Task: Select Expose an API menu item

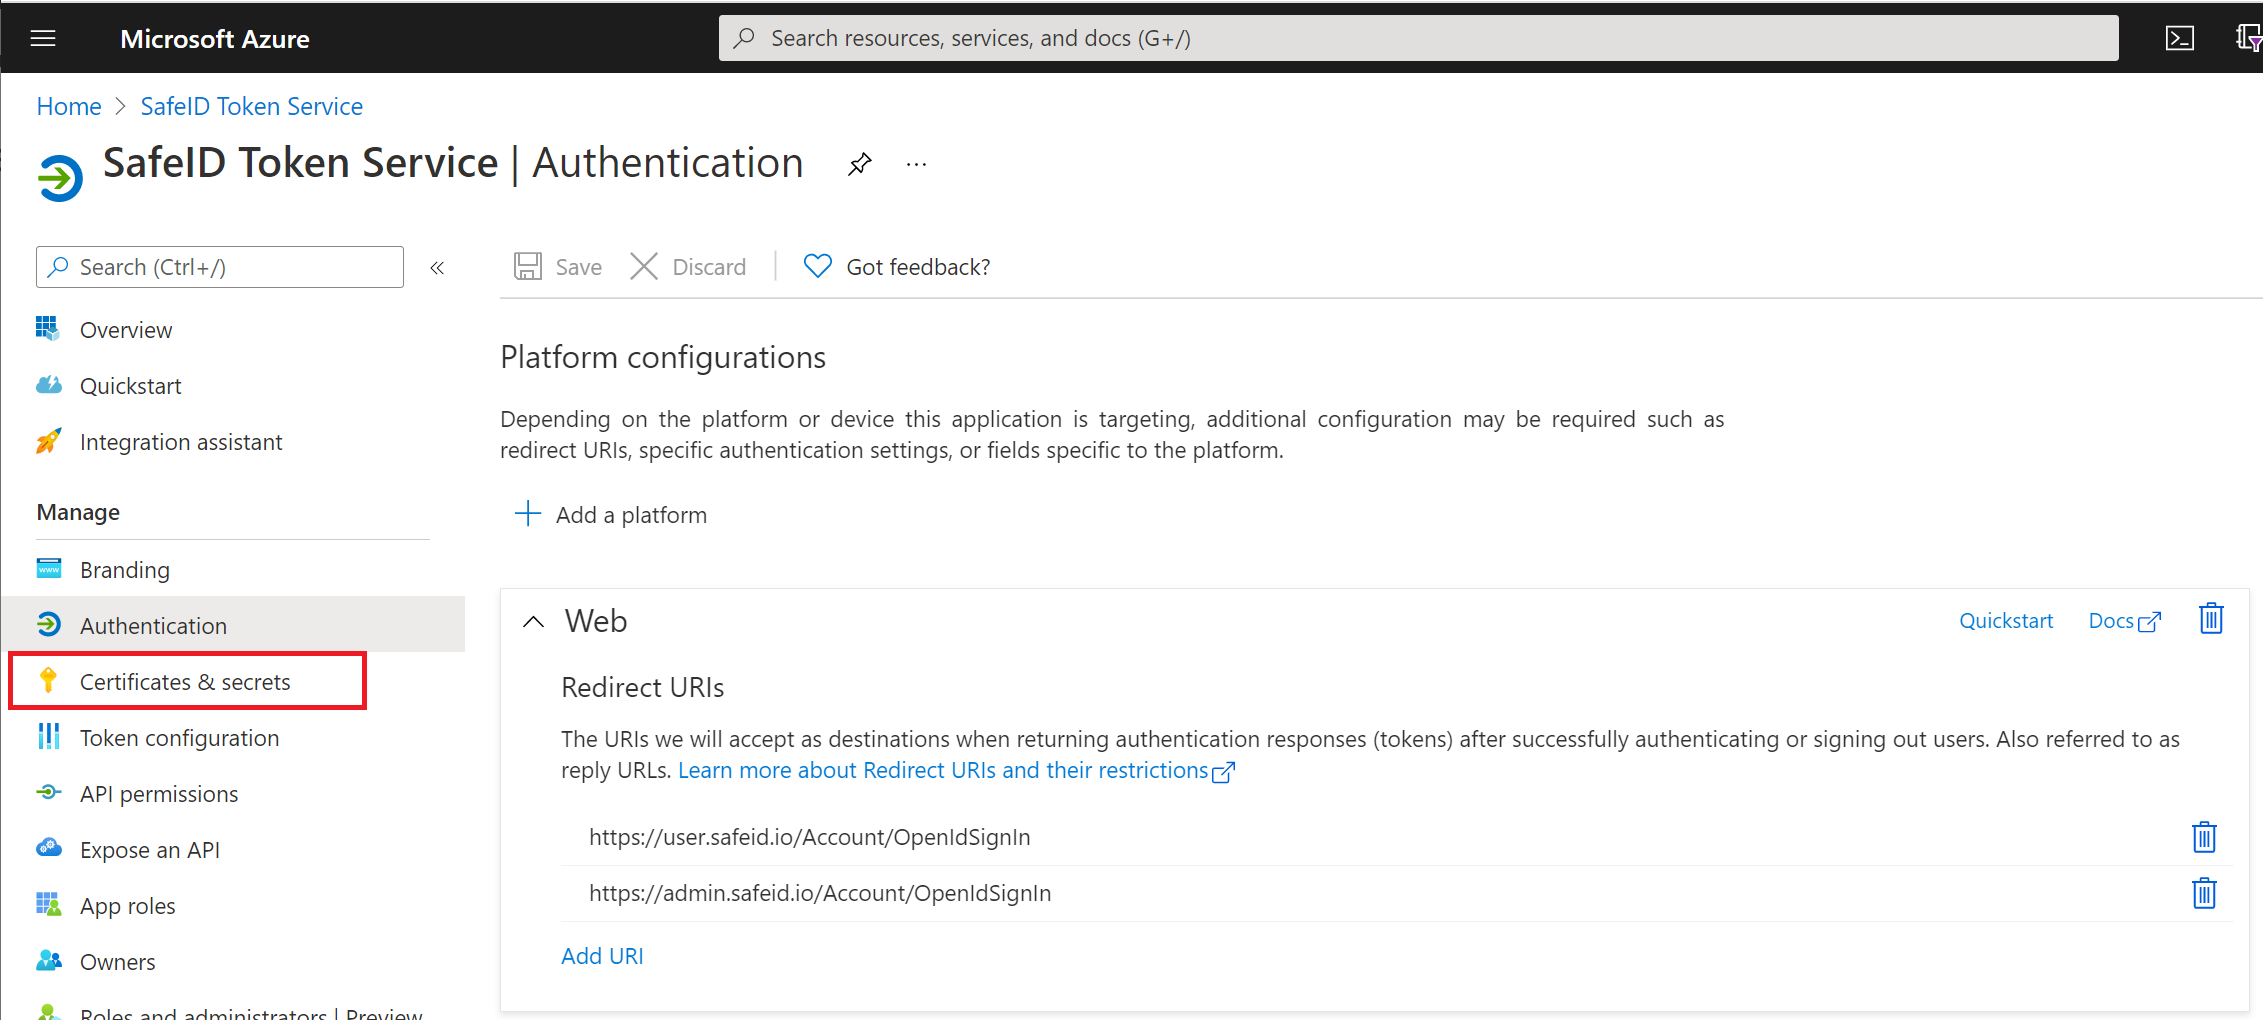Action: coord(150,850)
